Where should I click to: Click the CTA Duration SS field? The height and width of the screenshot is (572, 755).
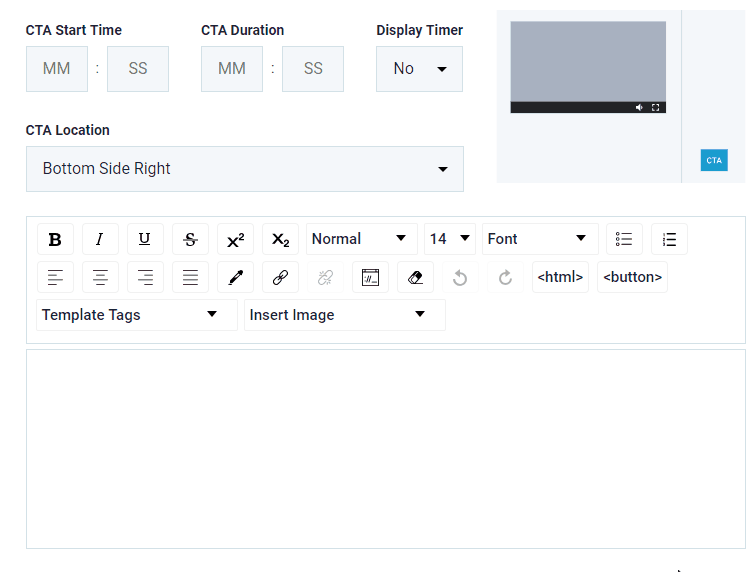pyautogui.click(x=313, y=69)
